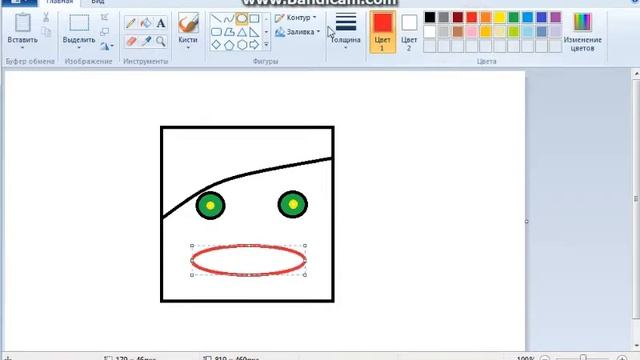Click inside the red ellipse selection
Screen dimensions: 640x360
pyautogui.click(x=248, y=260)
